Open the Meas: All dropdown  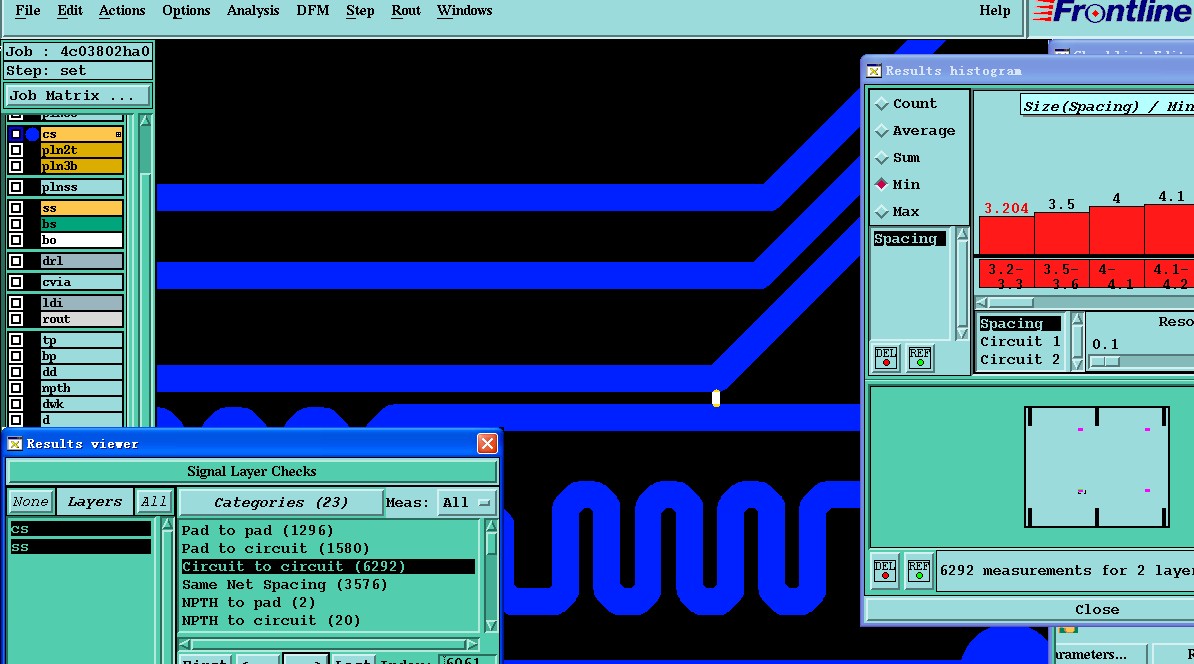pos(466,503)
